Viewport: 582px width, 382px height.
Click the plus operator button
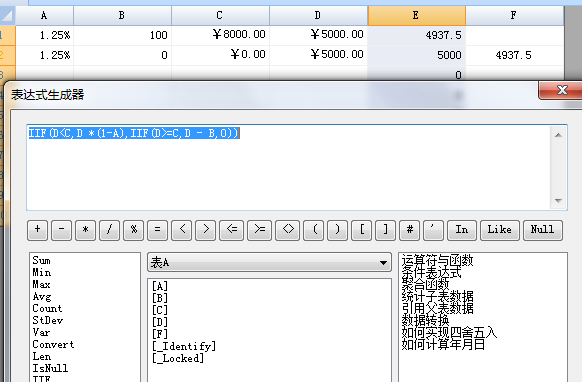37,230
